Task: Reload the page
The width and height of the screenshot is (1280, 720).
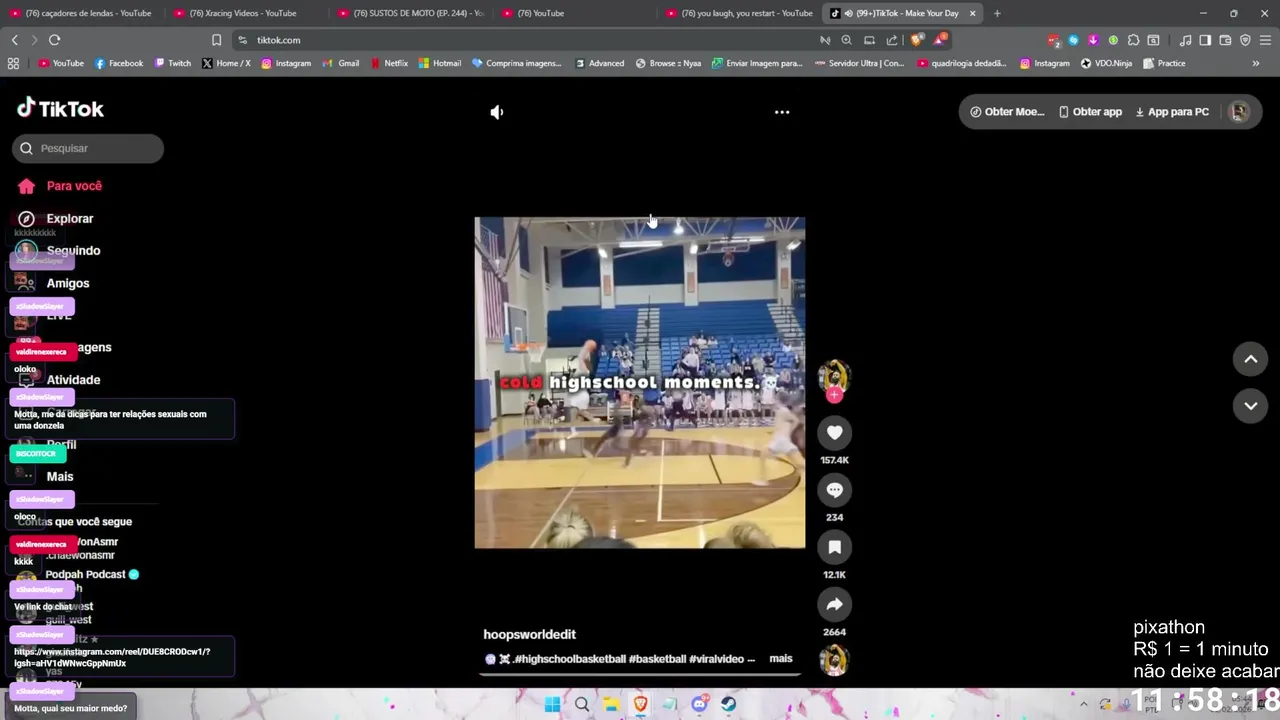Action: (x=54, y=40)
